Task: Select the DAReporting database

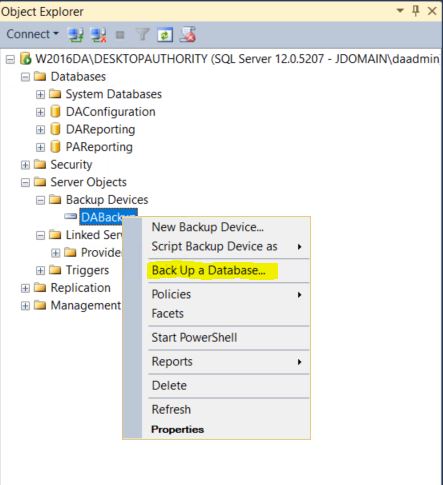Action: [x=100, y=129]
